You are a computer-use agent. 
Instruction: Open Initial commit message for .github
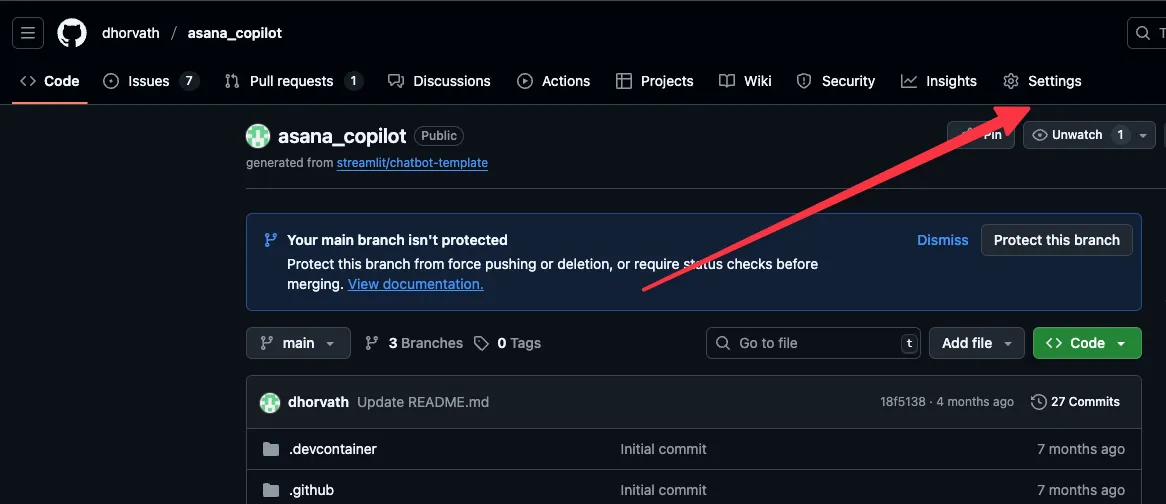(x=663, y=490)
